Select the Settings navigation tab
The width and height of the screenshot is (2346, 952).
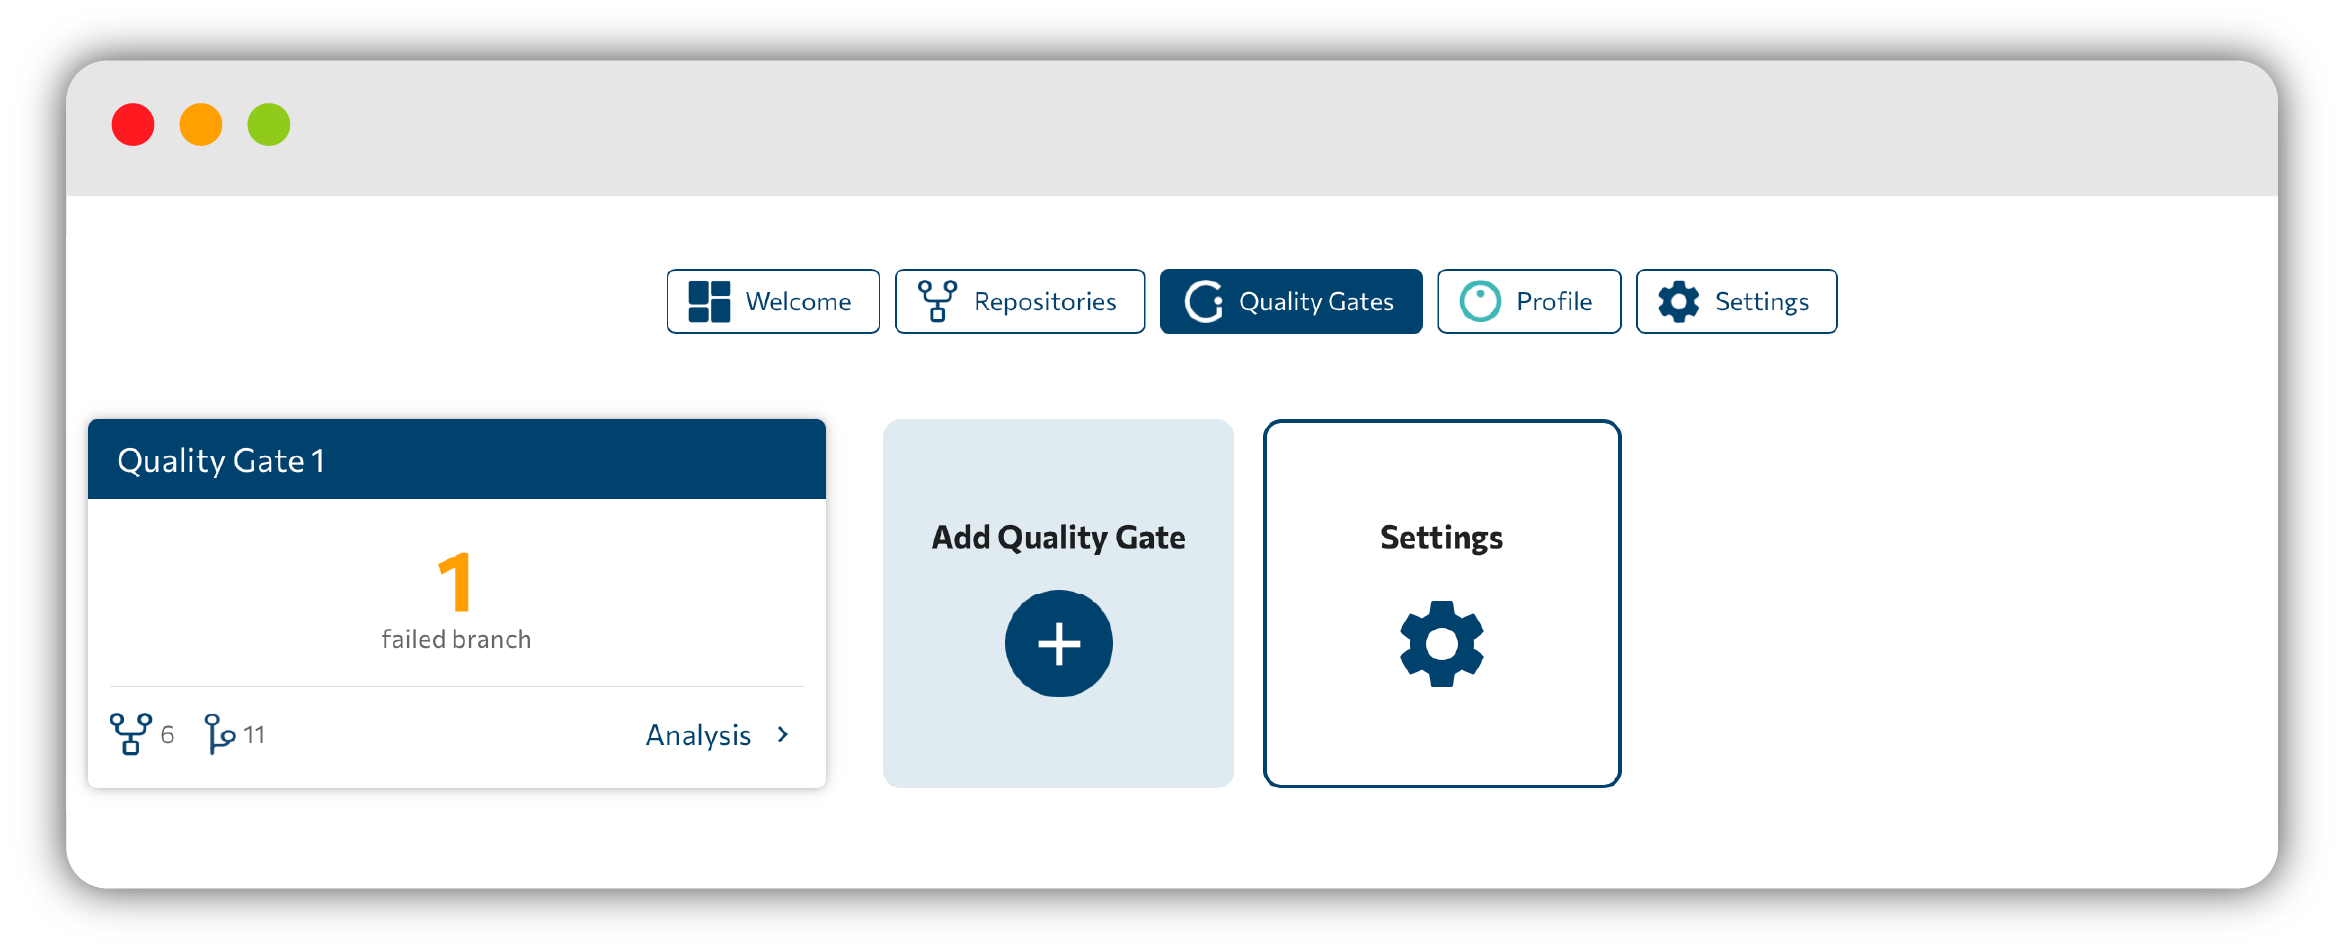coord(1736,301)
